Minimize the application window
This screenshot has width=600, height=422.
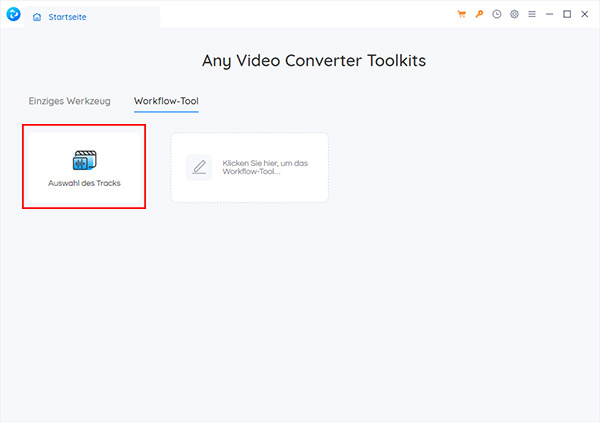549,15
